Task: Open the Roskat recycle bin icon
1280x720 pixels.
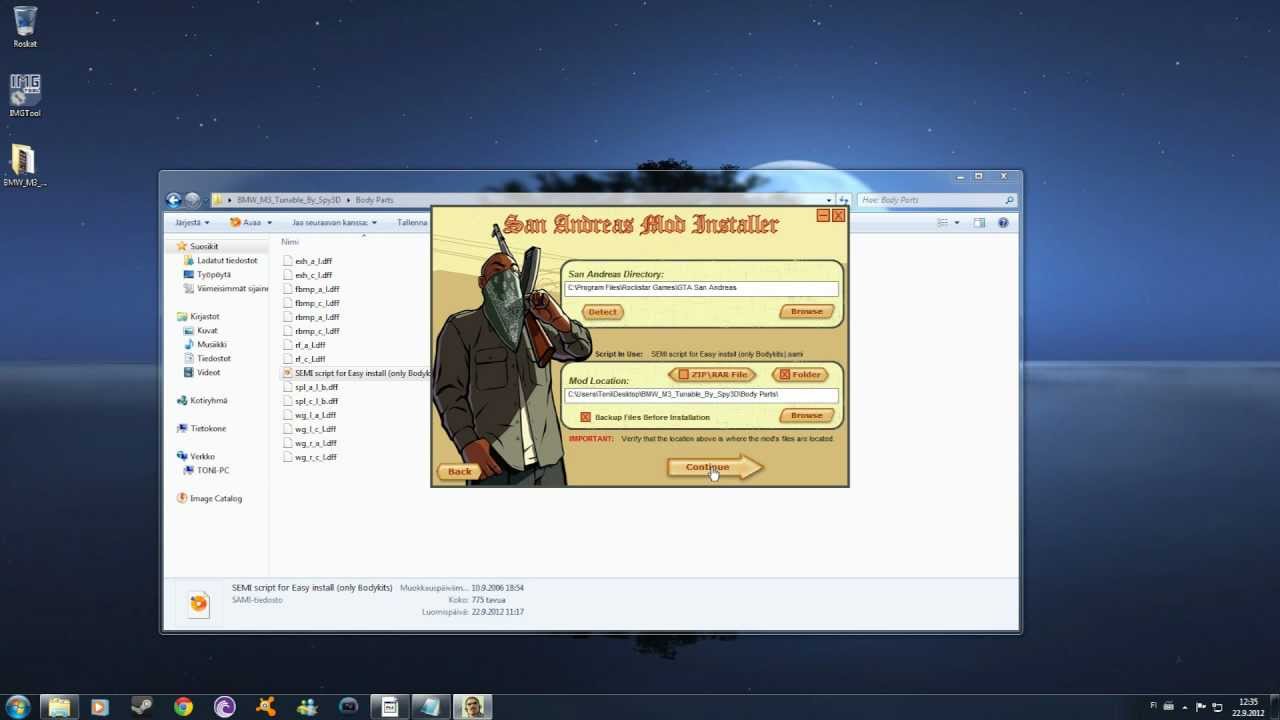Action: coord(25,28)
